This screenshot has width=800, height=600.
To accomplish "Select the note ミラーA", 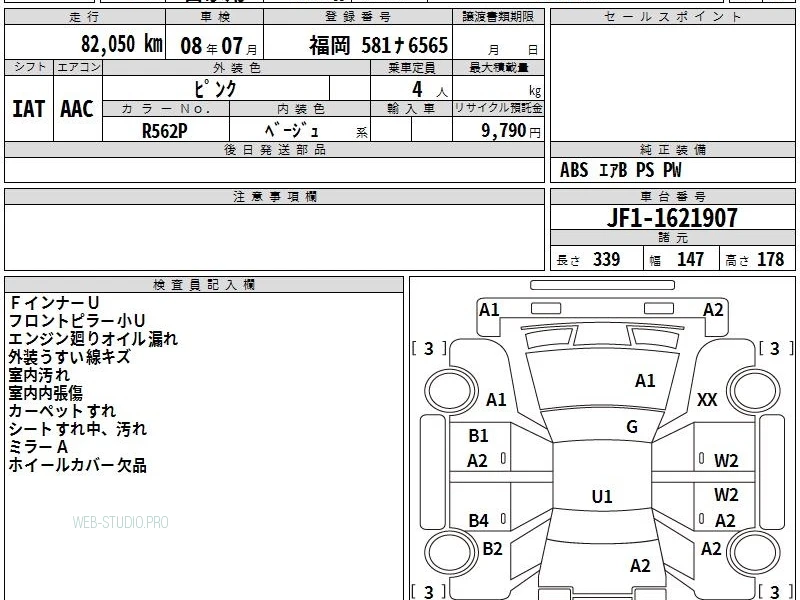I will (38, 447).
